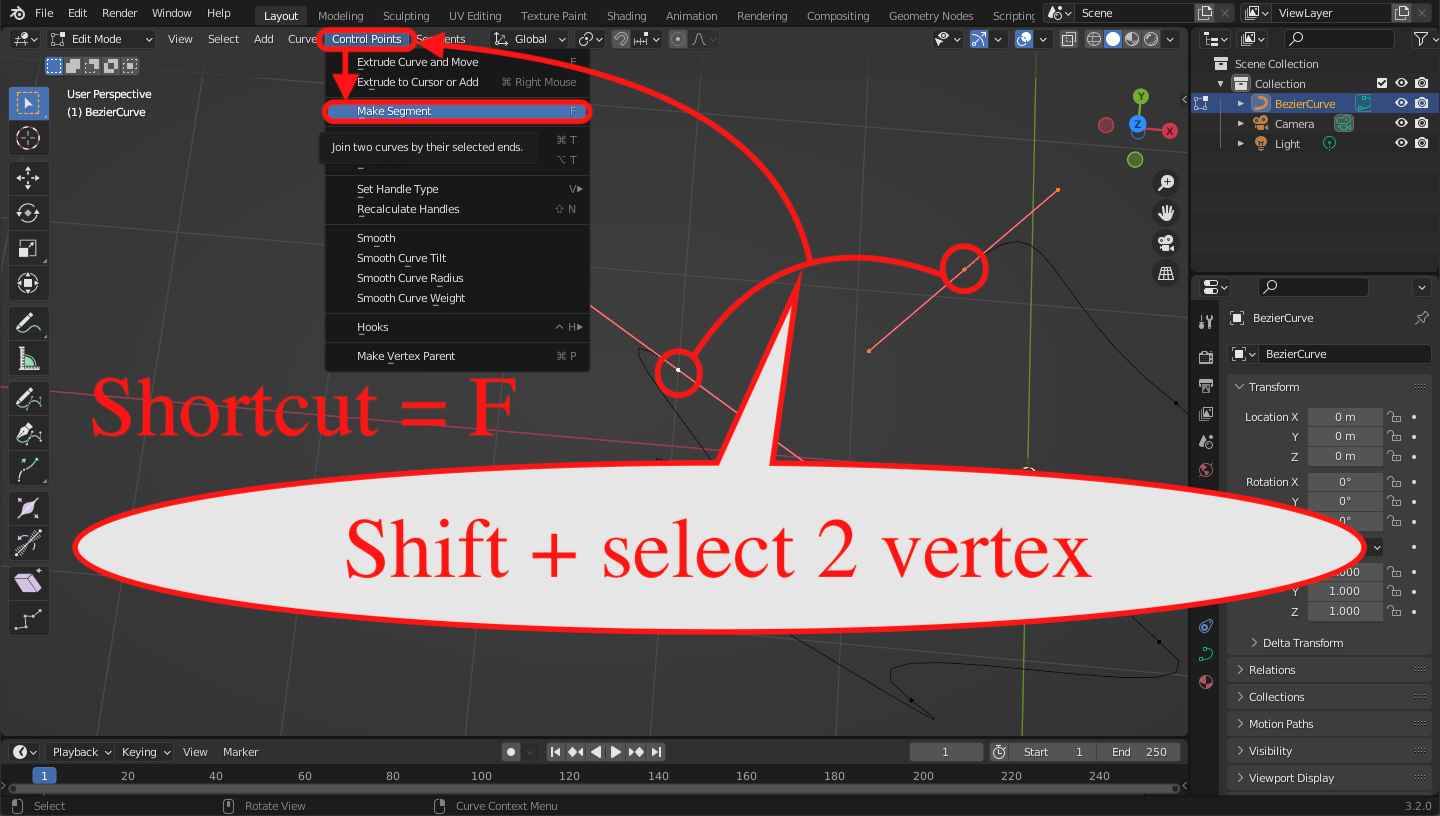This screenshot has width=1440, height=816.
Task: Click the zoom magnifier viewport icon
Action: click(1165, 183)
